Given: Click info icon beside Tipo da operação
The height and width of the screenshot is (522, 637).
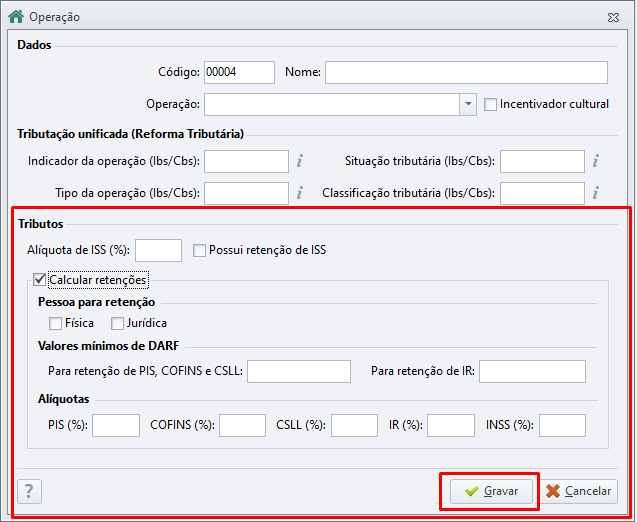Looking at the screenshot, I should pyautogui.click(x=299, y=193).
